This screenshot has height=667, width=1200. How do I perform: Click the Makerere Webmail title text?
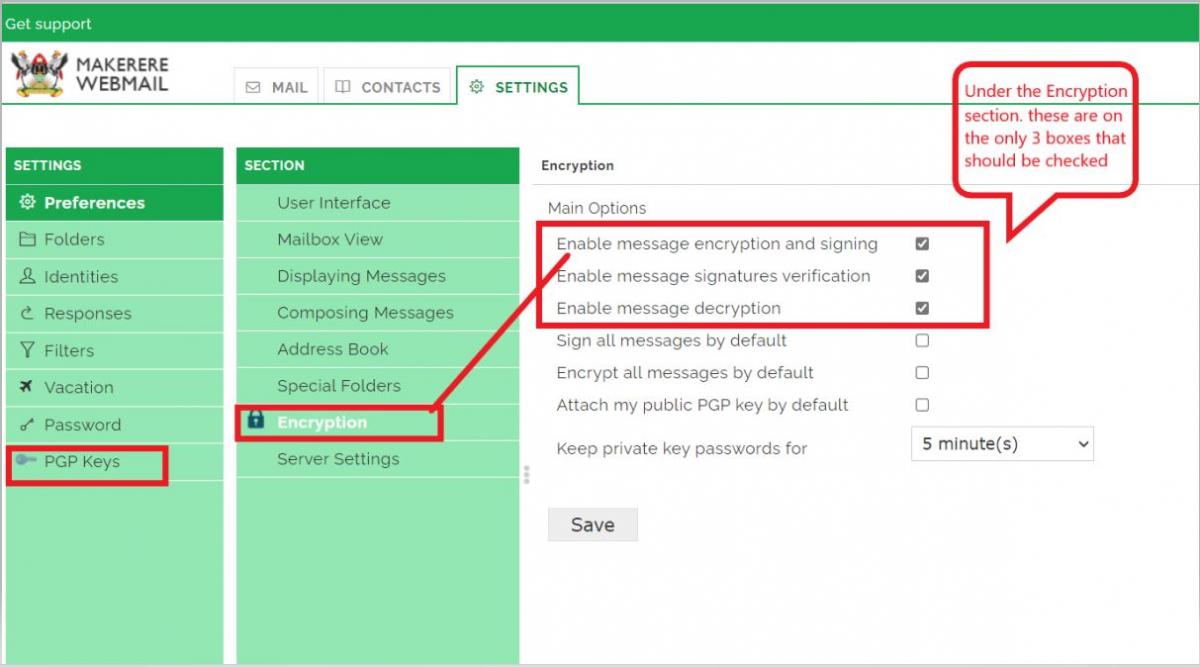(122, 74)
